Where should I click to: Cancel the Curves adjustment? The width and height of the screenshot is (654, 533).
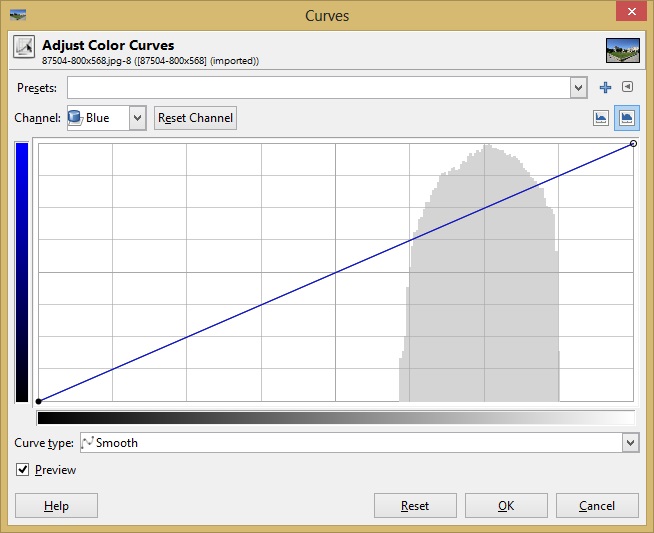pos(597,506)
